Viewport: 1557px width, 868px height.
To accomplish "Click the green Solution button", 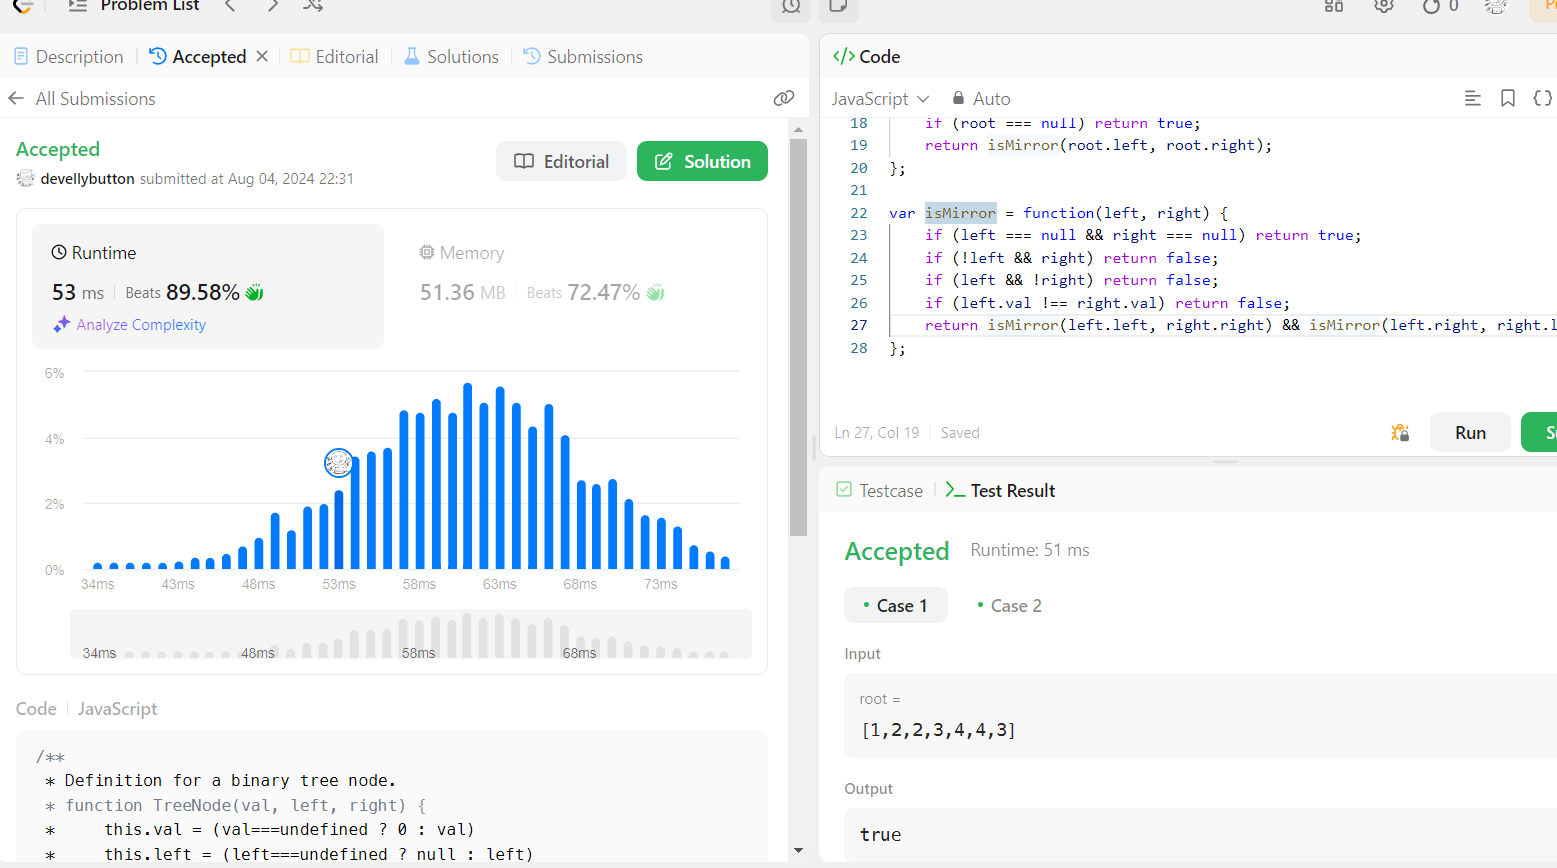I will (x=702, y=161).
